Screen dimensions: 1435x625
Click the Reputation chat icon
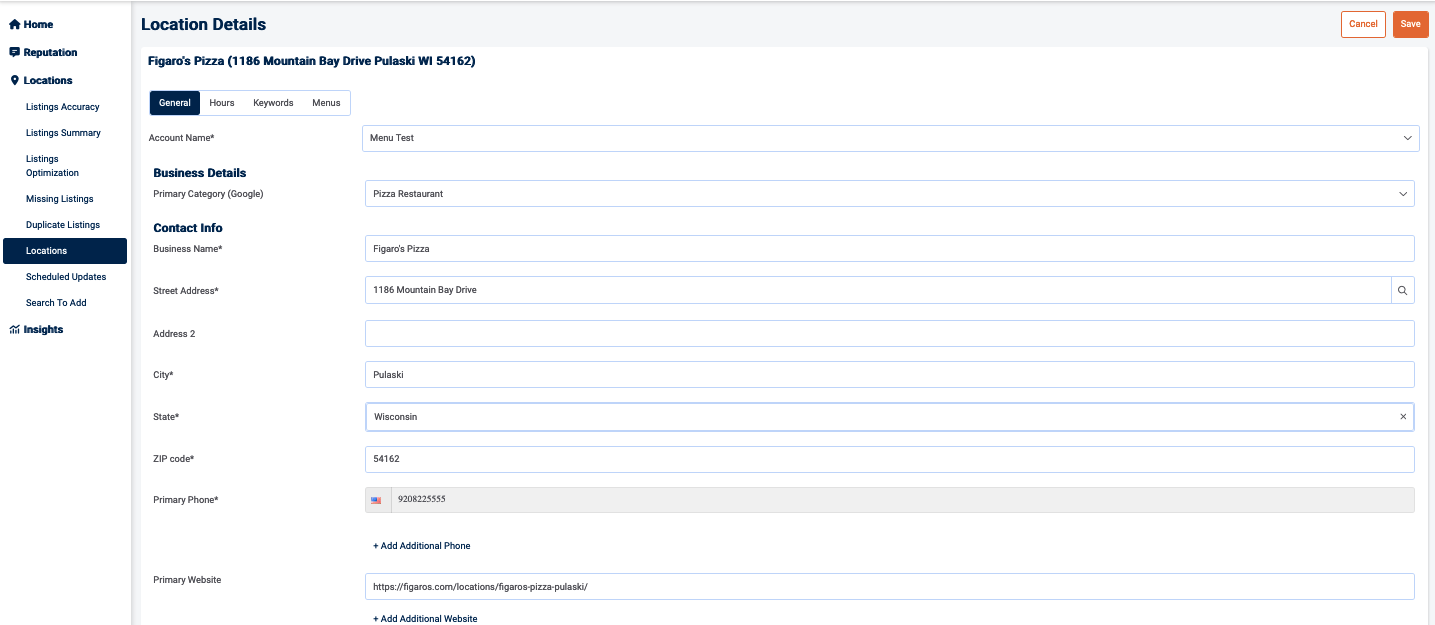click(15, 52)
